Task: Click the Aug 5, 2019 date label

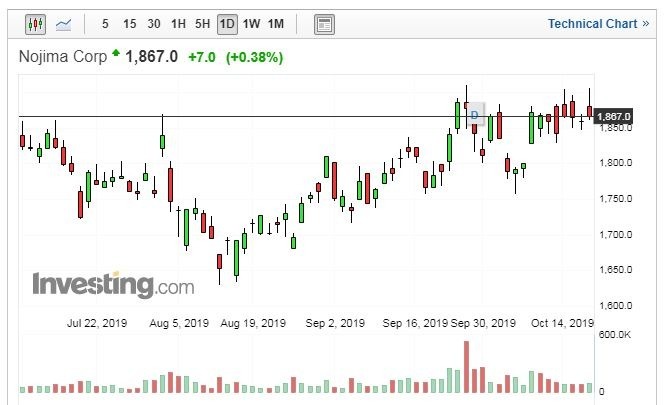Action: (x=179, y=323)
